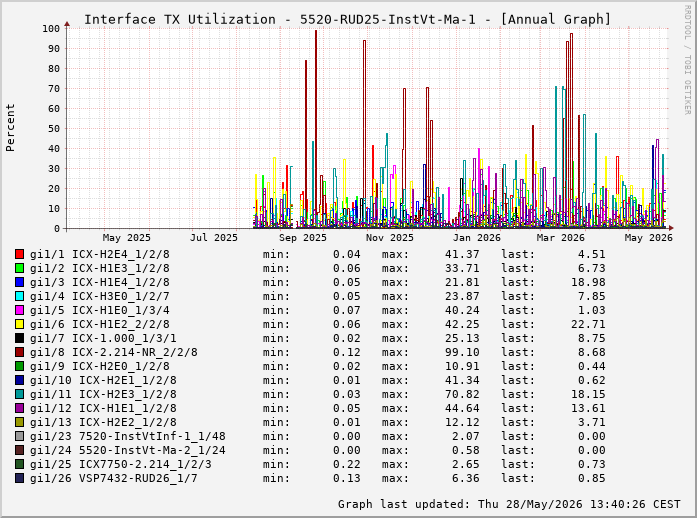Screen dimensions: 697x518
Task: Click the magenta gi1/5 legend swatch
Action: coord(19,310)
